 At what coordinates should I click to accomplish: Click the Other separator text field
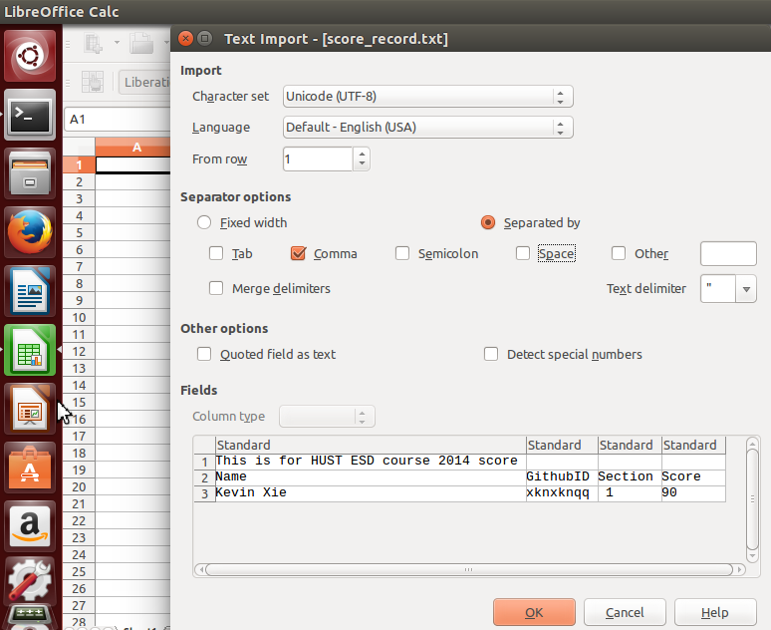coord(728,254)
